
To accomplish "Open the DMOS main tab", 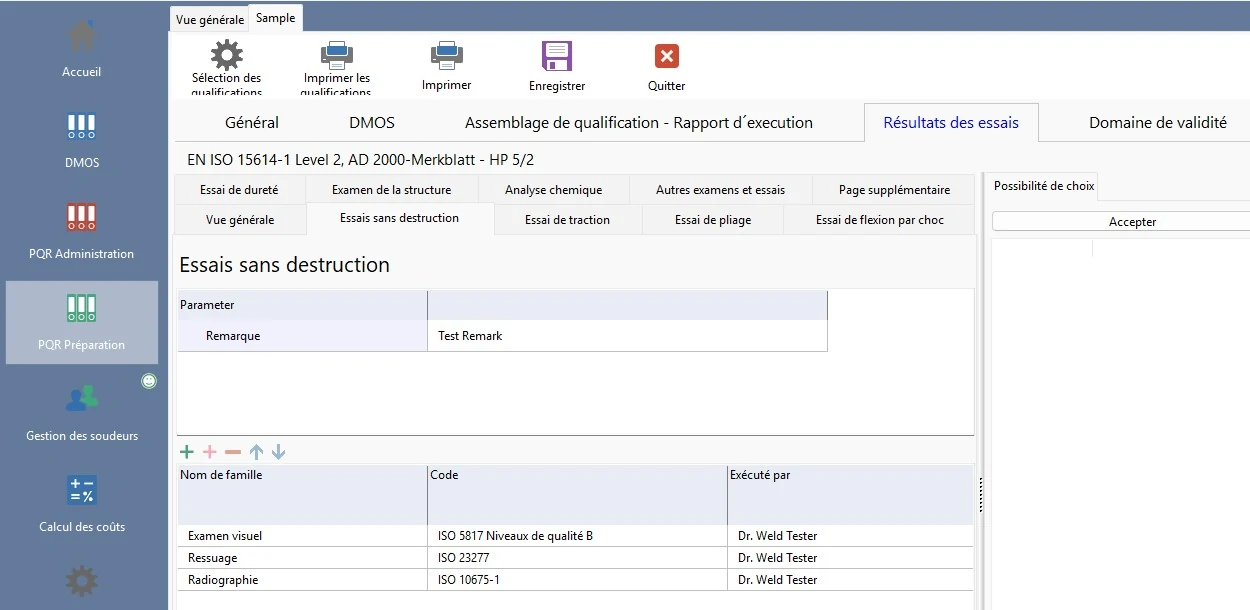I will [372, 123].
